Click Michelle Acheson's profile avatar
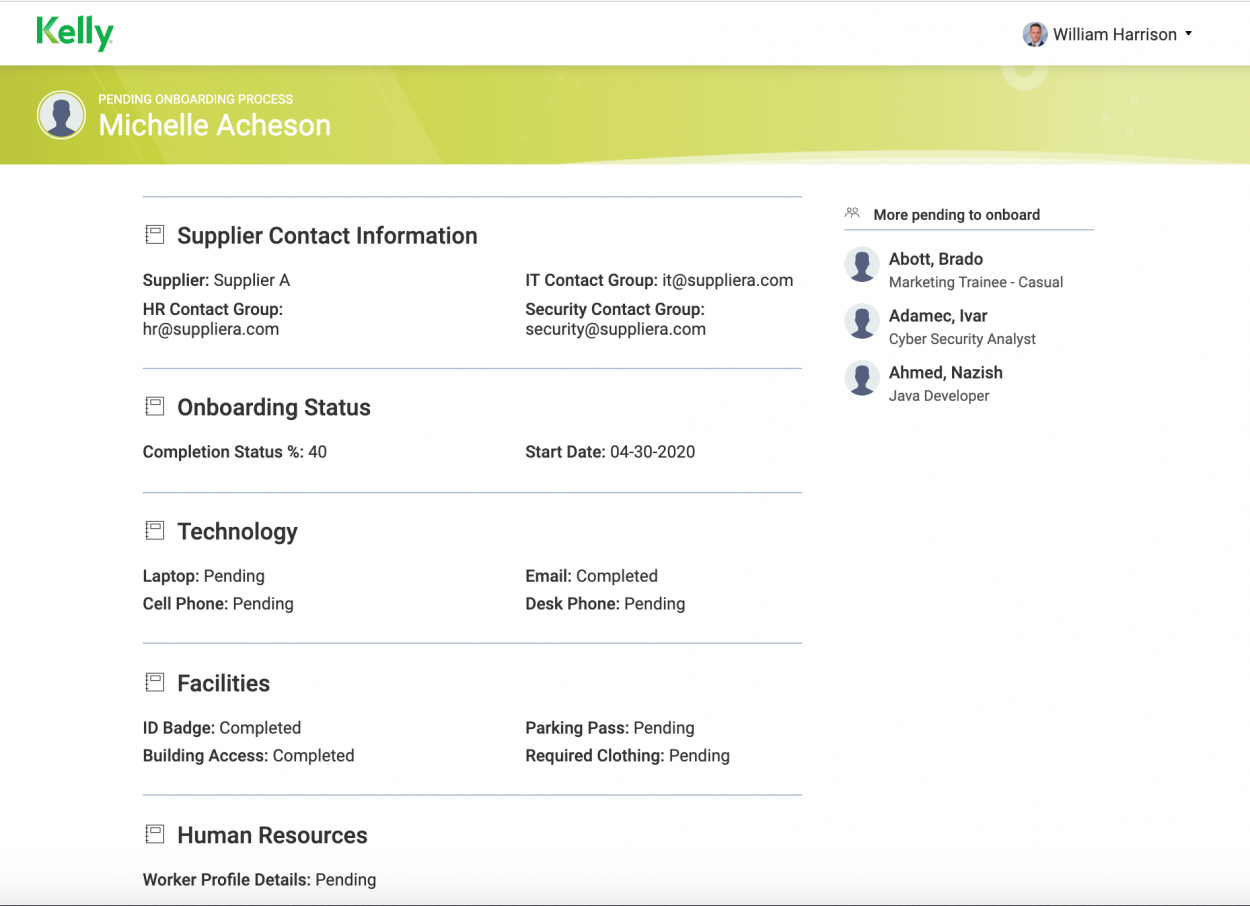Image resolution: width=1250 pixels, height=906 pixels. coord(60,114)
